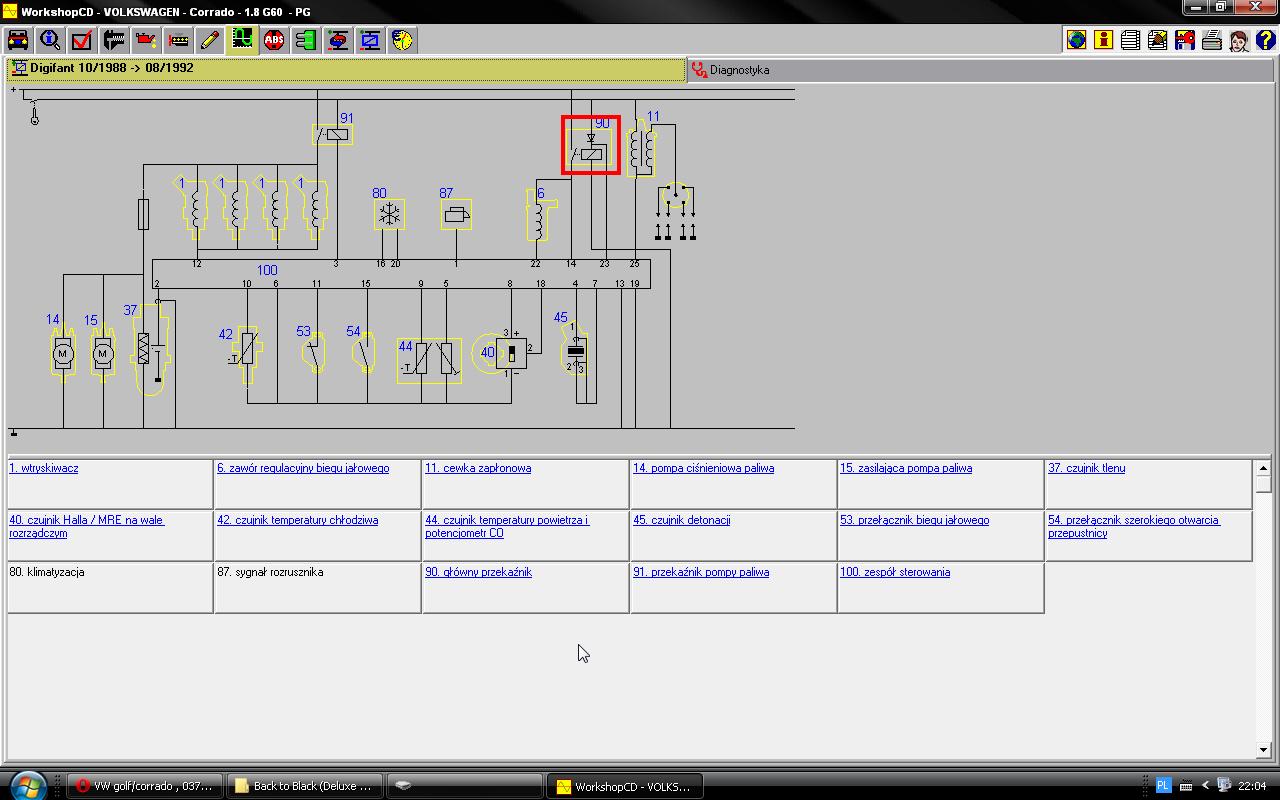This screenshot has height=800, width=1280.
Task: Open '6. zawór regulacyjny biegu jałowego' link
Action: (x=303, y=468)
